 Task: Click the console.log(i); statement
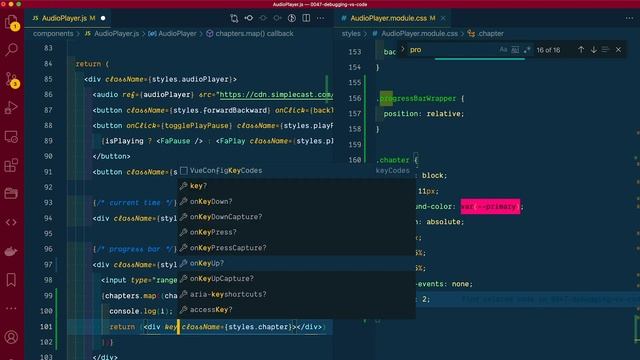point(141,311)
